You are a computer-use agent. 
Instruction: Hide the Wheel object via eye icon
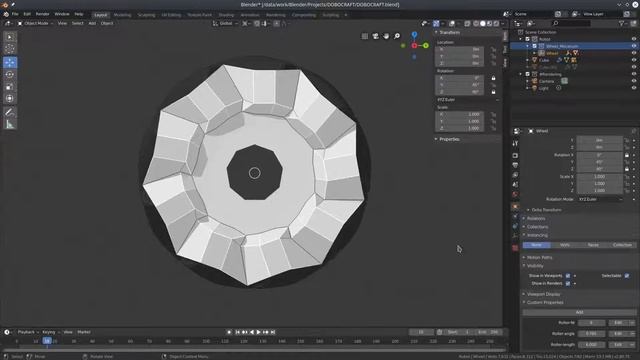pyautogui.click(x=634, y=53)
